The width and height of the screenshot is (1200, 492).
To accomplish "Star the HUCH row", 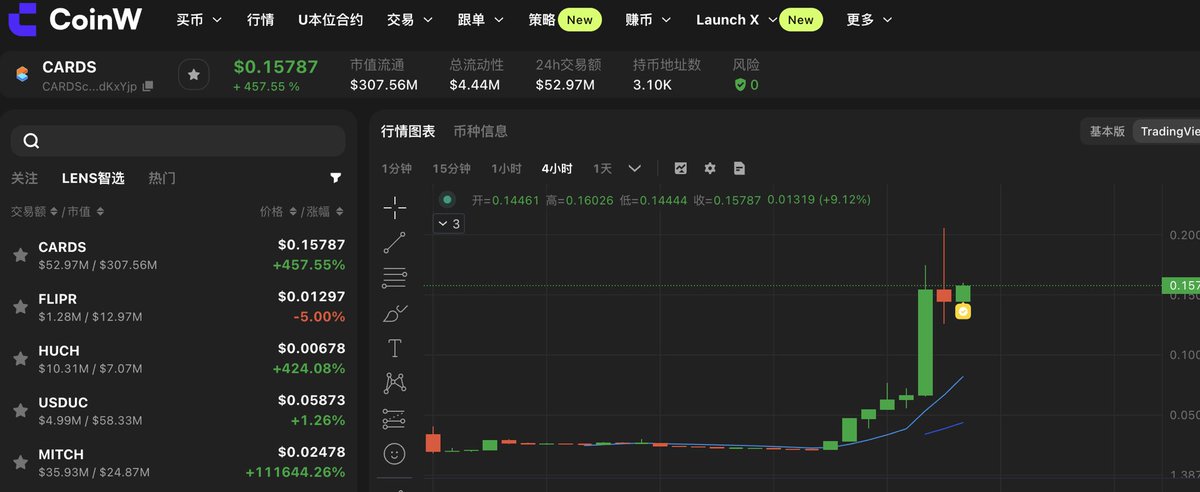I will point(20,359).
